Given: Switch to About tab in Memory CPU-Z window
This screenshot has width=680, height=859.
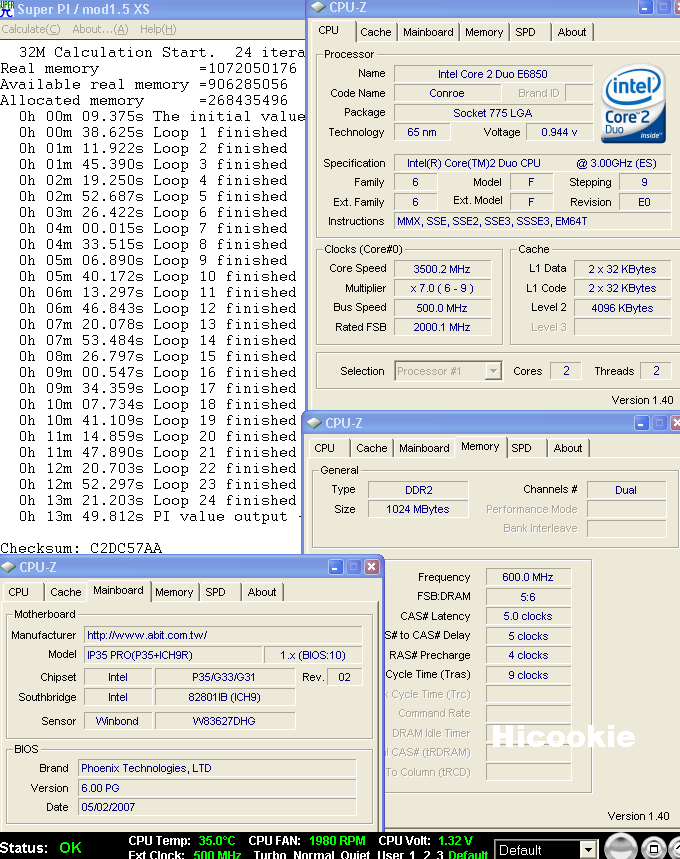Looking at the screenshot, I should pos(568,448).
